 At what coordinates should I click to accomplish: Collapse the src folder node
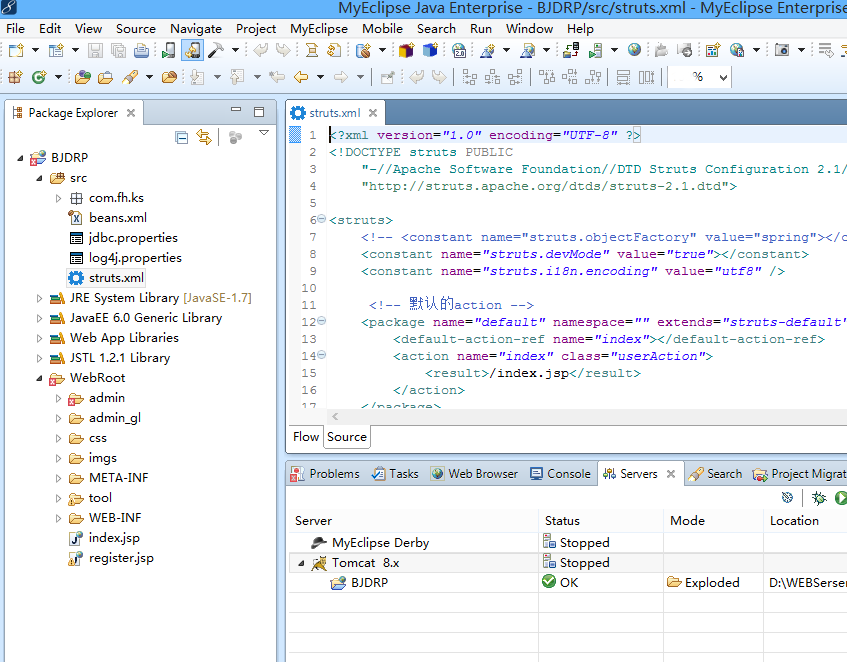39,178
